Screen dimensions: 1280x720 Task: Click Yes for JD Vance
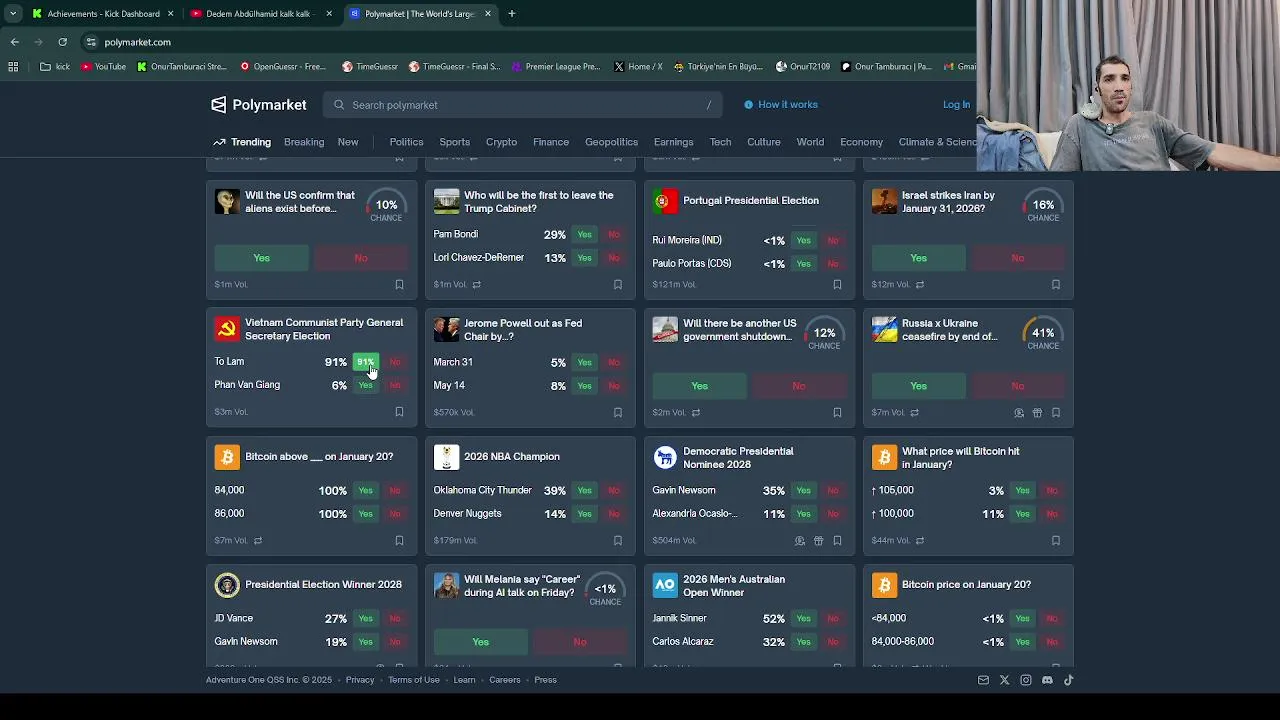(366, 619)
